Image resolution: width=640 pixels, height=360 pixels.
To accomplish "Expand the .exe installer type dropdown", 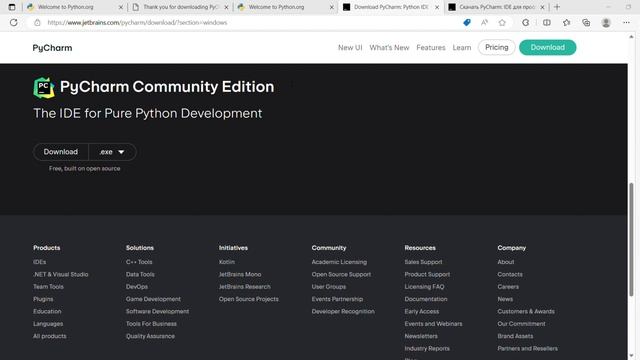I will (112, 152).
